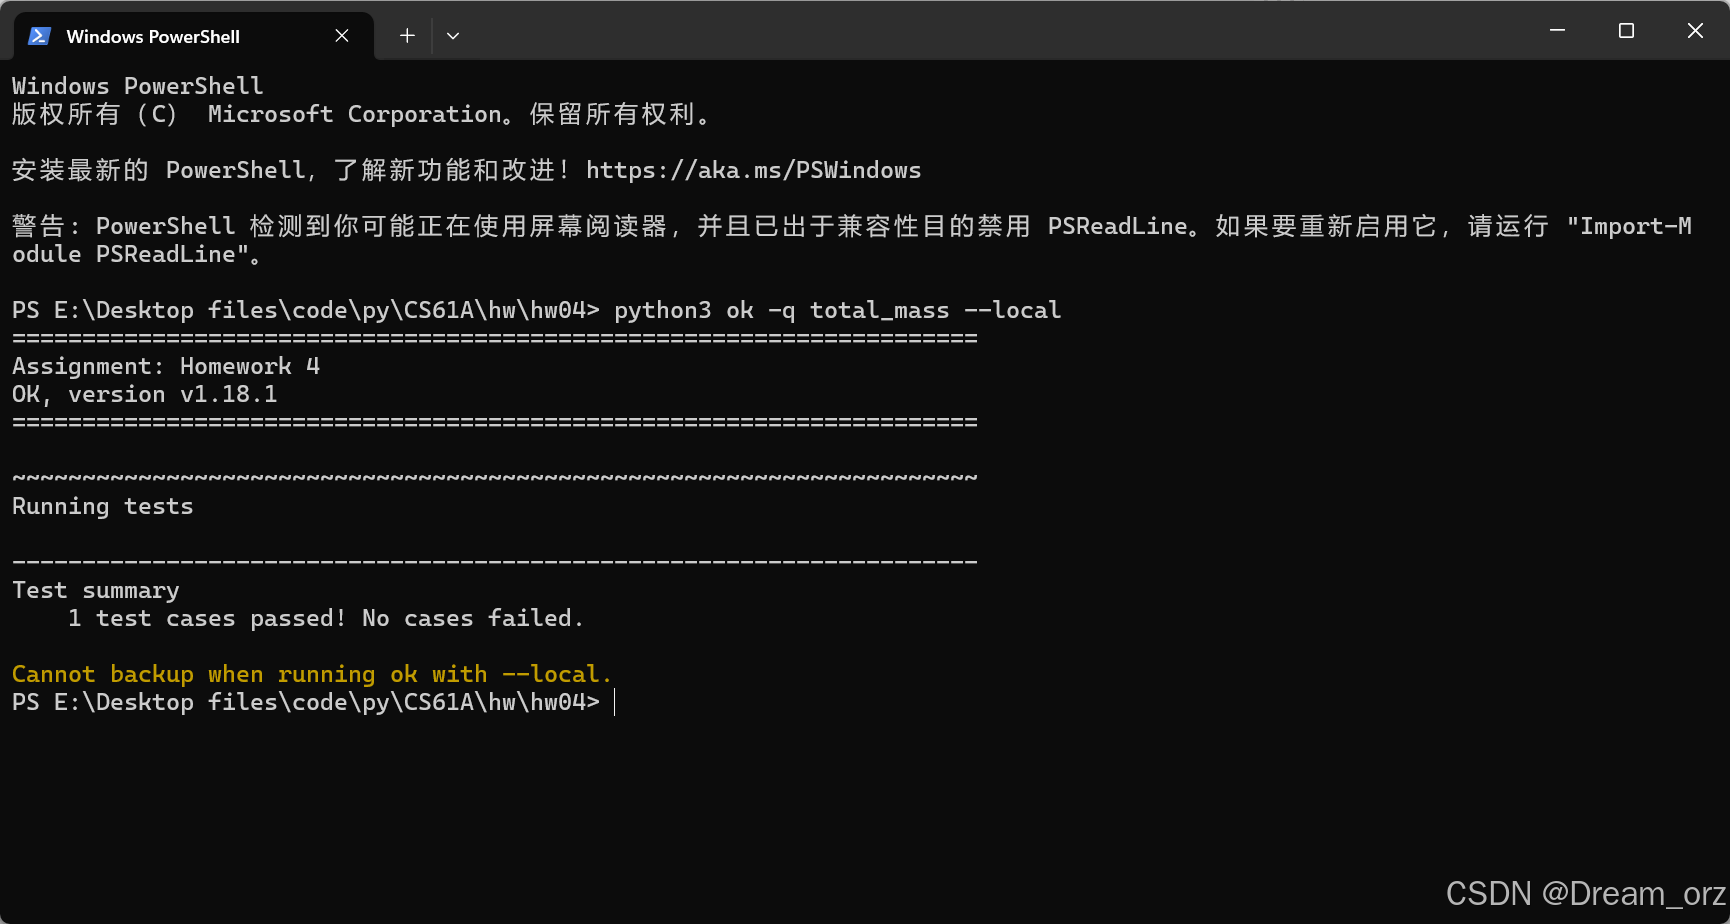Viewport: 1730px width, 924px height.
Task: Click the yellow backup warning message
Action: click(x=310, y=674)
